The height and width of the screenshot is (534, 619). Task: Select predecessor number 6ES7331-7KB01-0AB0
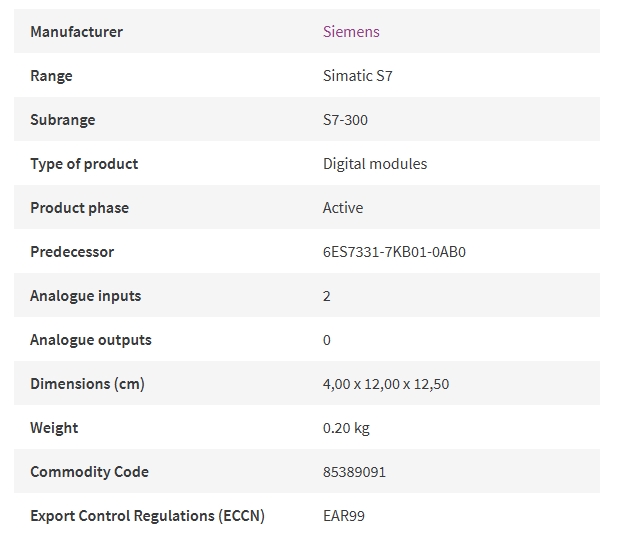point(394,252)
